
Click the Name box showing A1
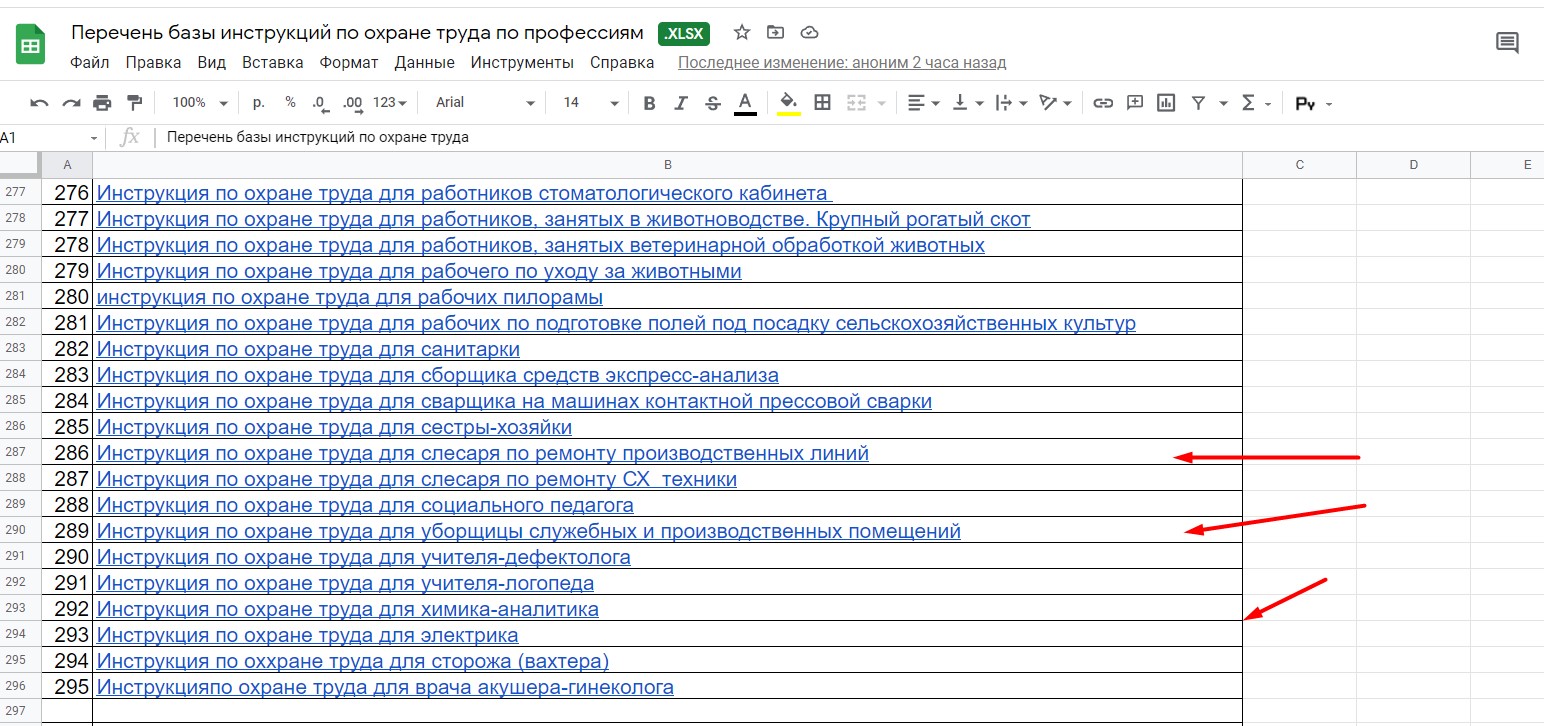[x=50, y=137]
